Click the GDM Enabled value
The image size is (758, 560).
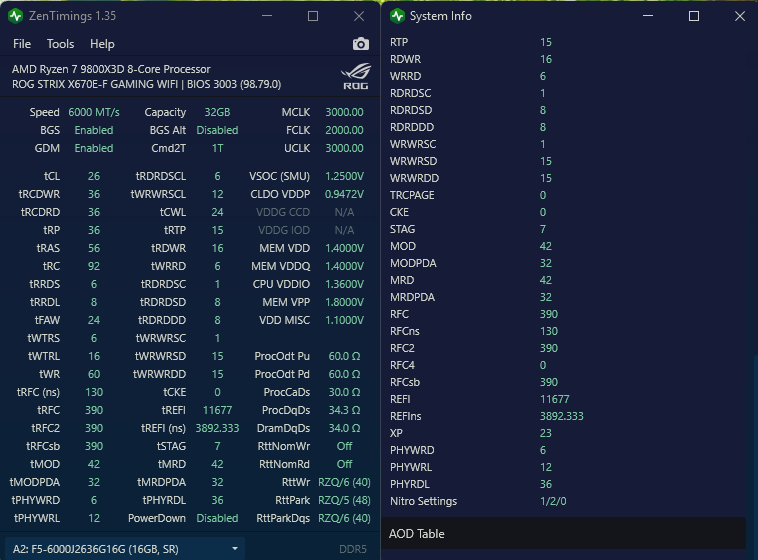(x=94, y=148)
